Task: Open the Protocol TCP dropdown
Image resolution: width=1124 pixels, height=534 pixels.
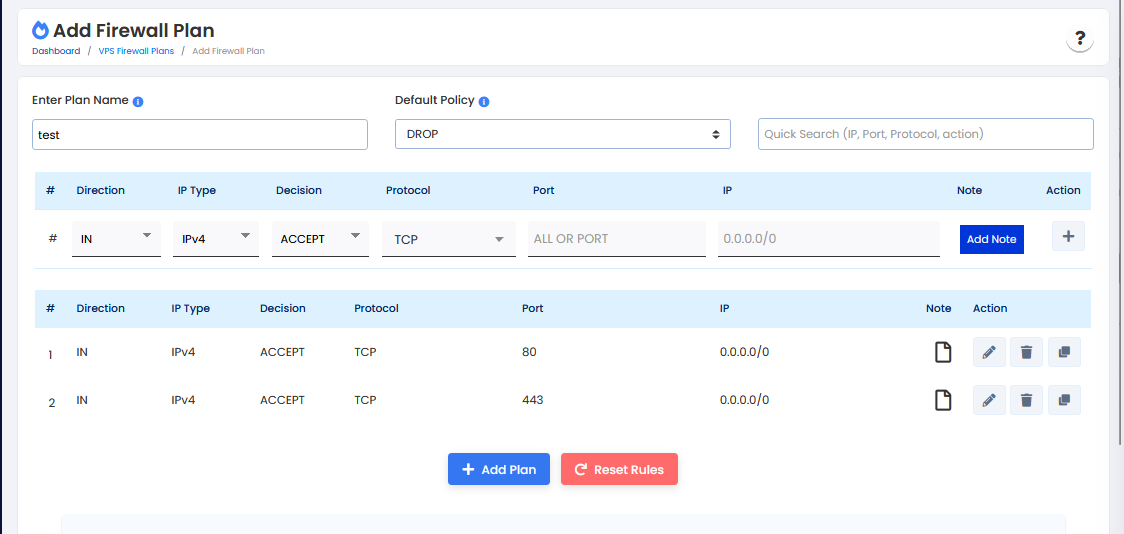Action: (x=448, y=239)
